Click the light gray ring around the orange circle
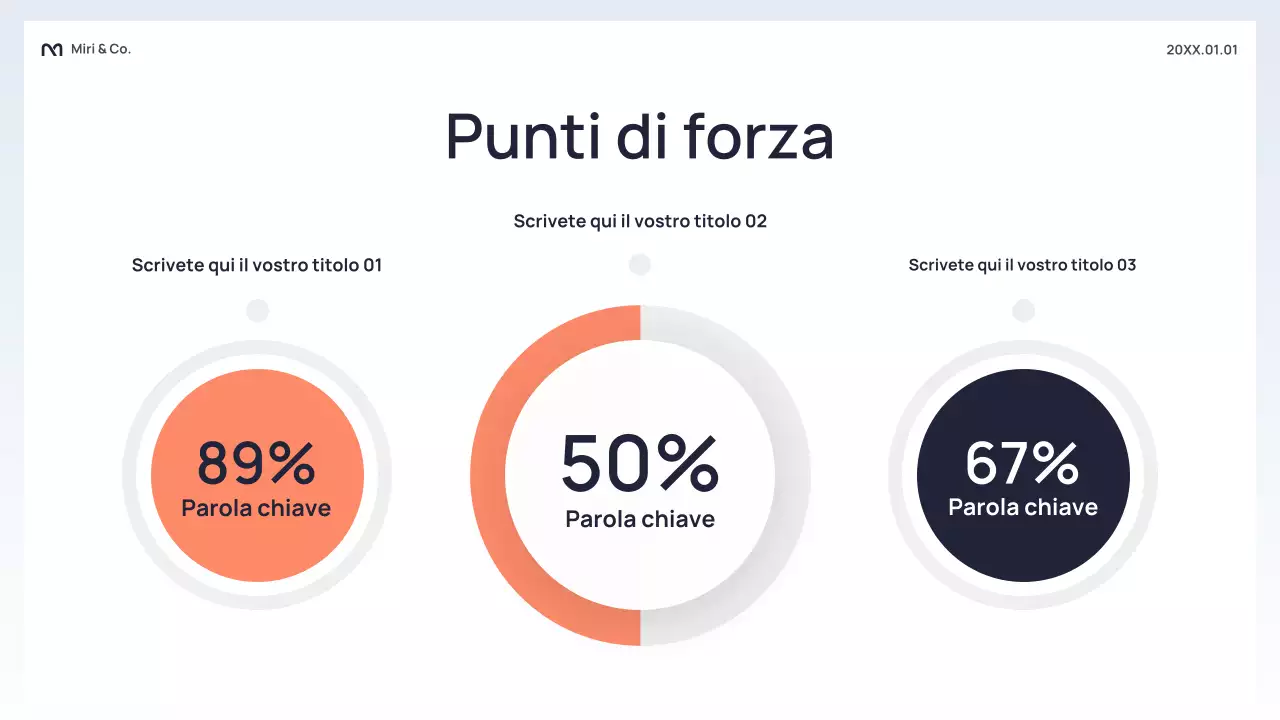 [136, 475]
